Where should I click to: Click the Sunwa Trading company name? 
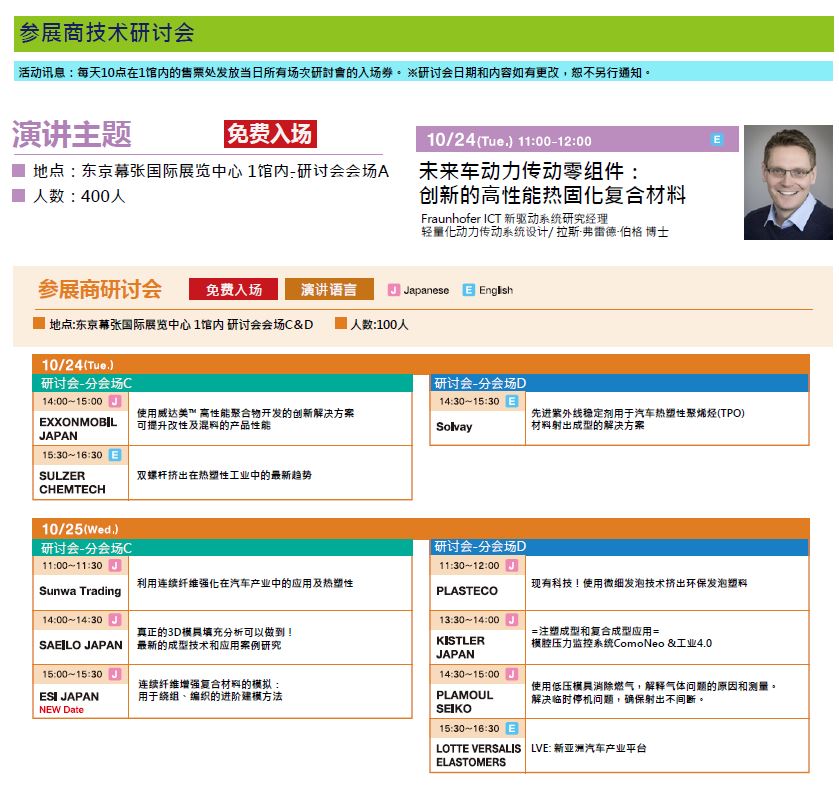coord(80,591)
